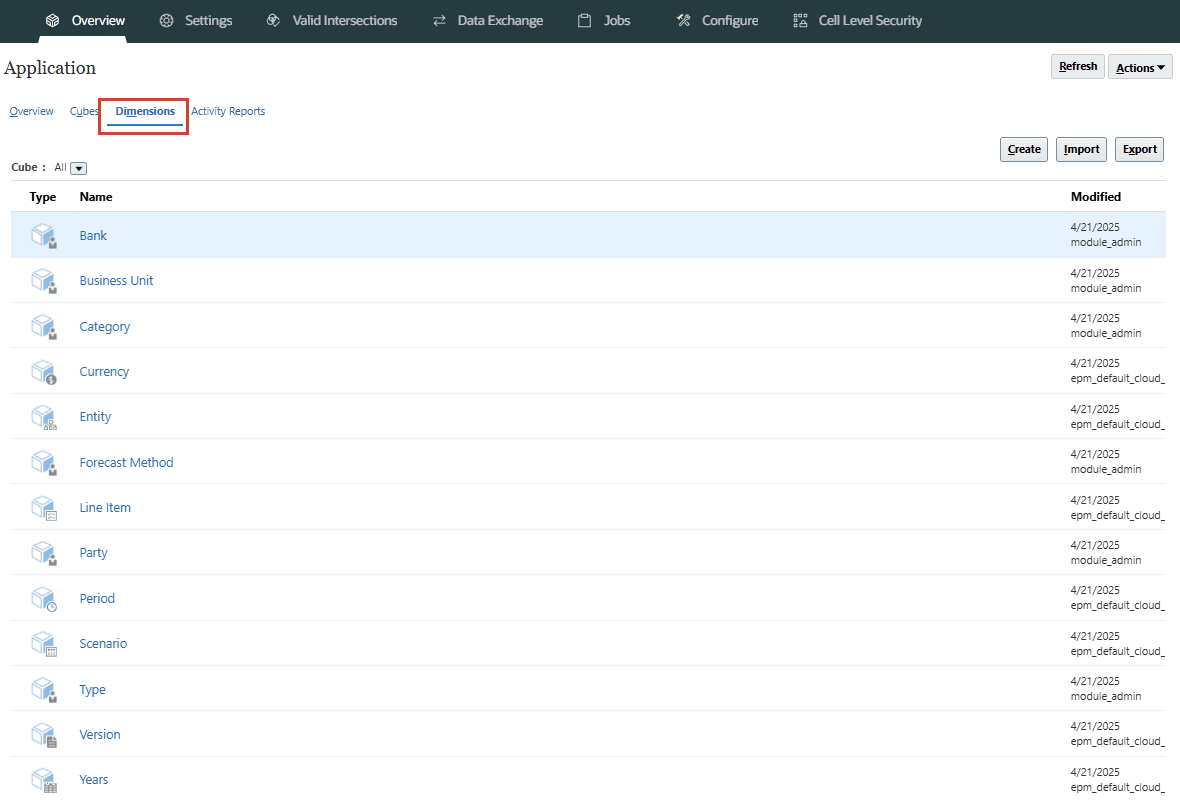Click the Configure tools icon
The image size is (1180, 800).
683,20
